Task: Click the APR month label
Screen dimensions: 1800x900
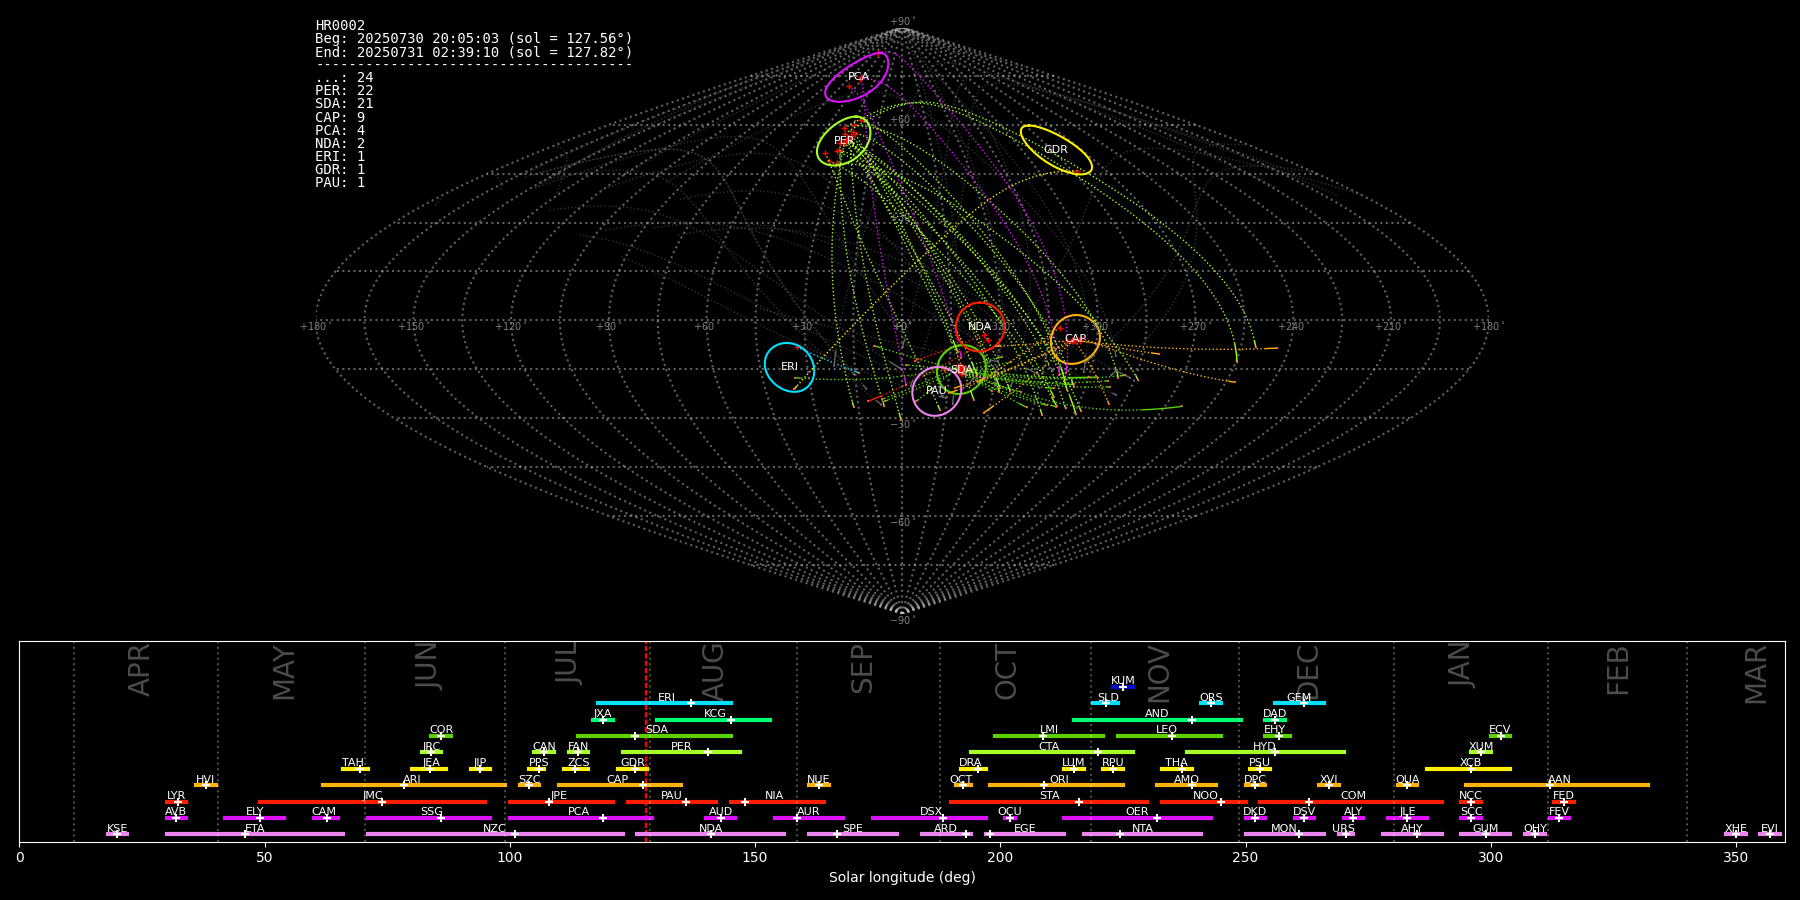Action: coord(139,670)
